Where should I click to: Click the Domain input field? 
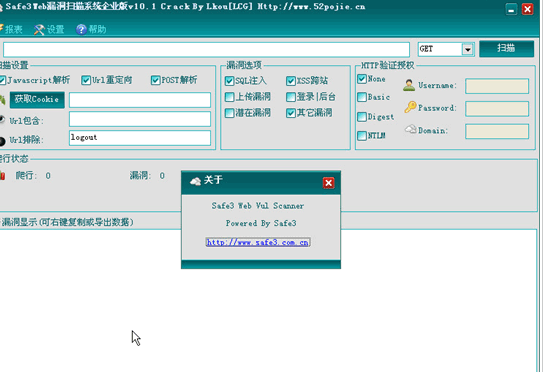click(x=497, y=131)
